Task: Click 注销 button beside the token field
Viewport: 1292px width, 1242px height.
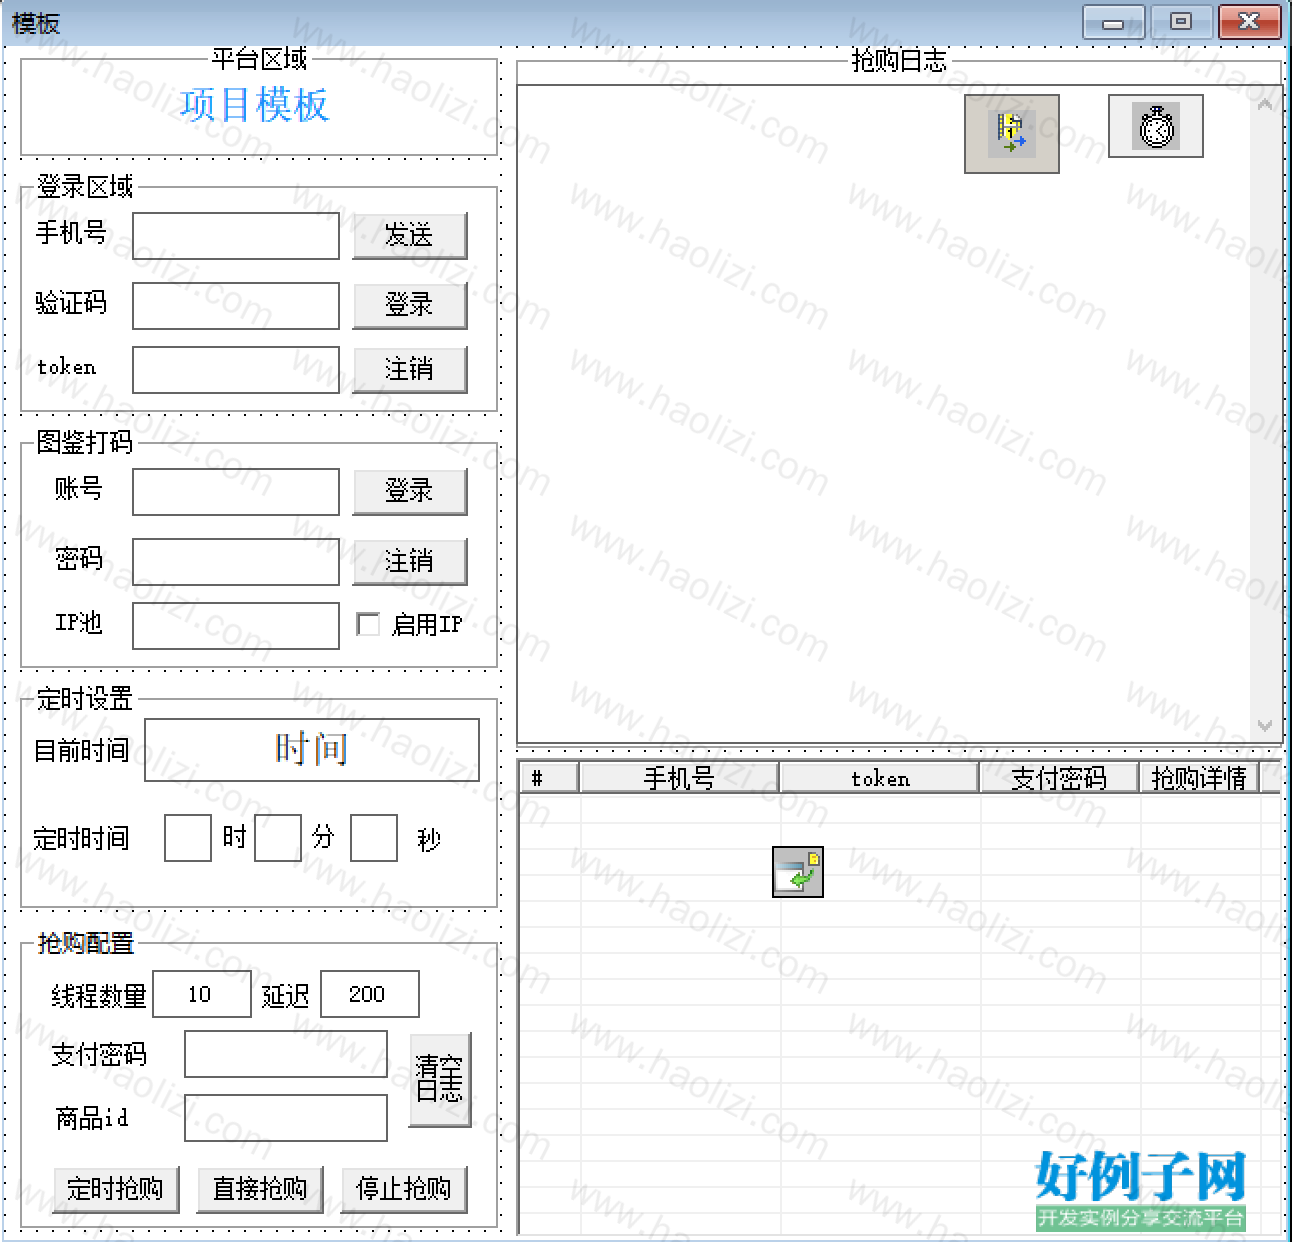Action: pos(410,370)
